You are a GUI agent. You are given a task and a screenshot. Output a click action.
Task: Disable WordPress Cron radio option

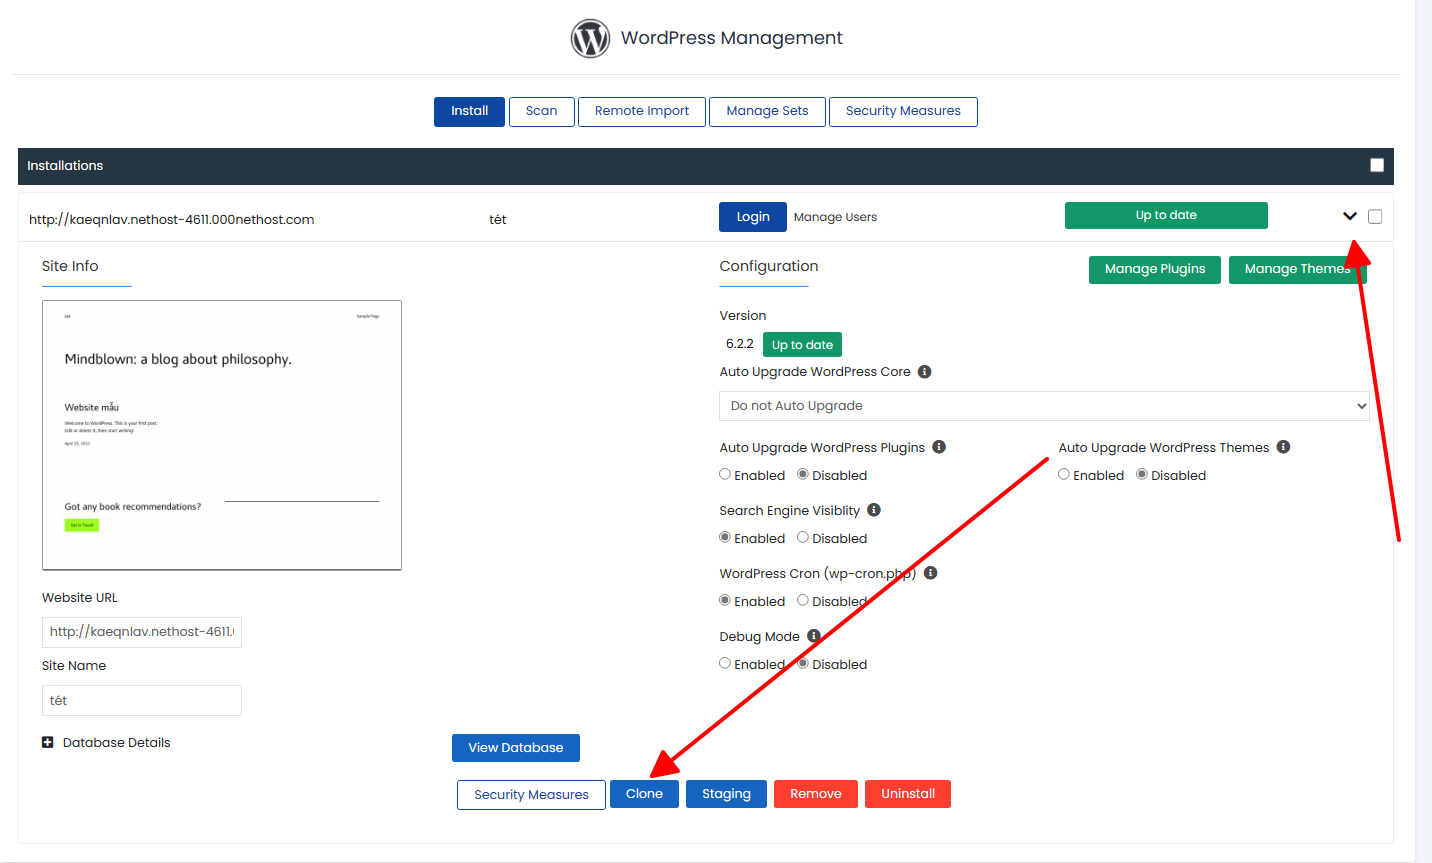coord(803,600)
